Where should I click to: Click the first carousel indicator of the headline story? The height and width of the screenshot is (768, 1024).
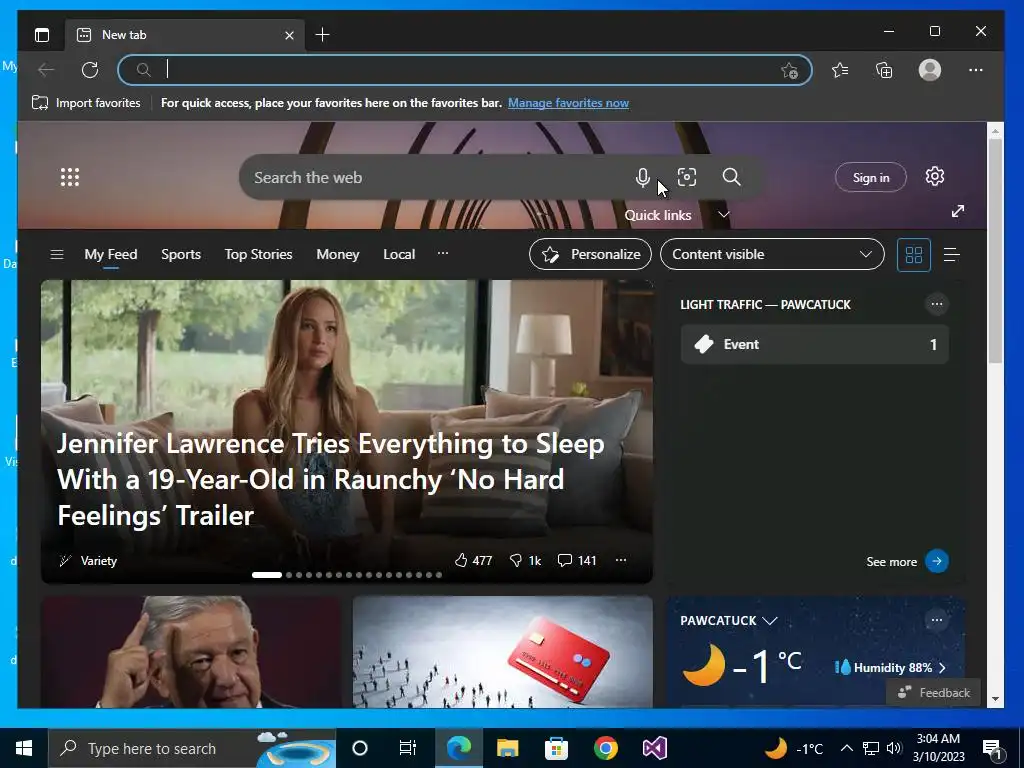click(266, 575)
